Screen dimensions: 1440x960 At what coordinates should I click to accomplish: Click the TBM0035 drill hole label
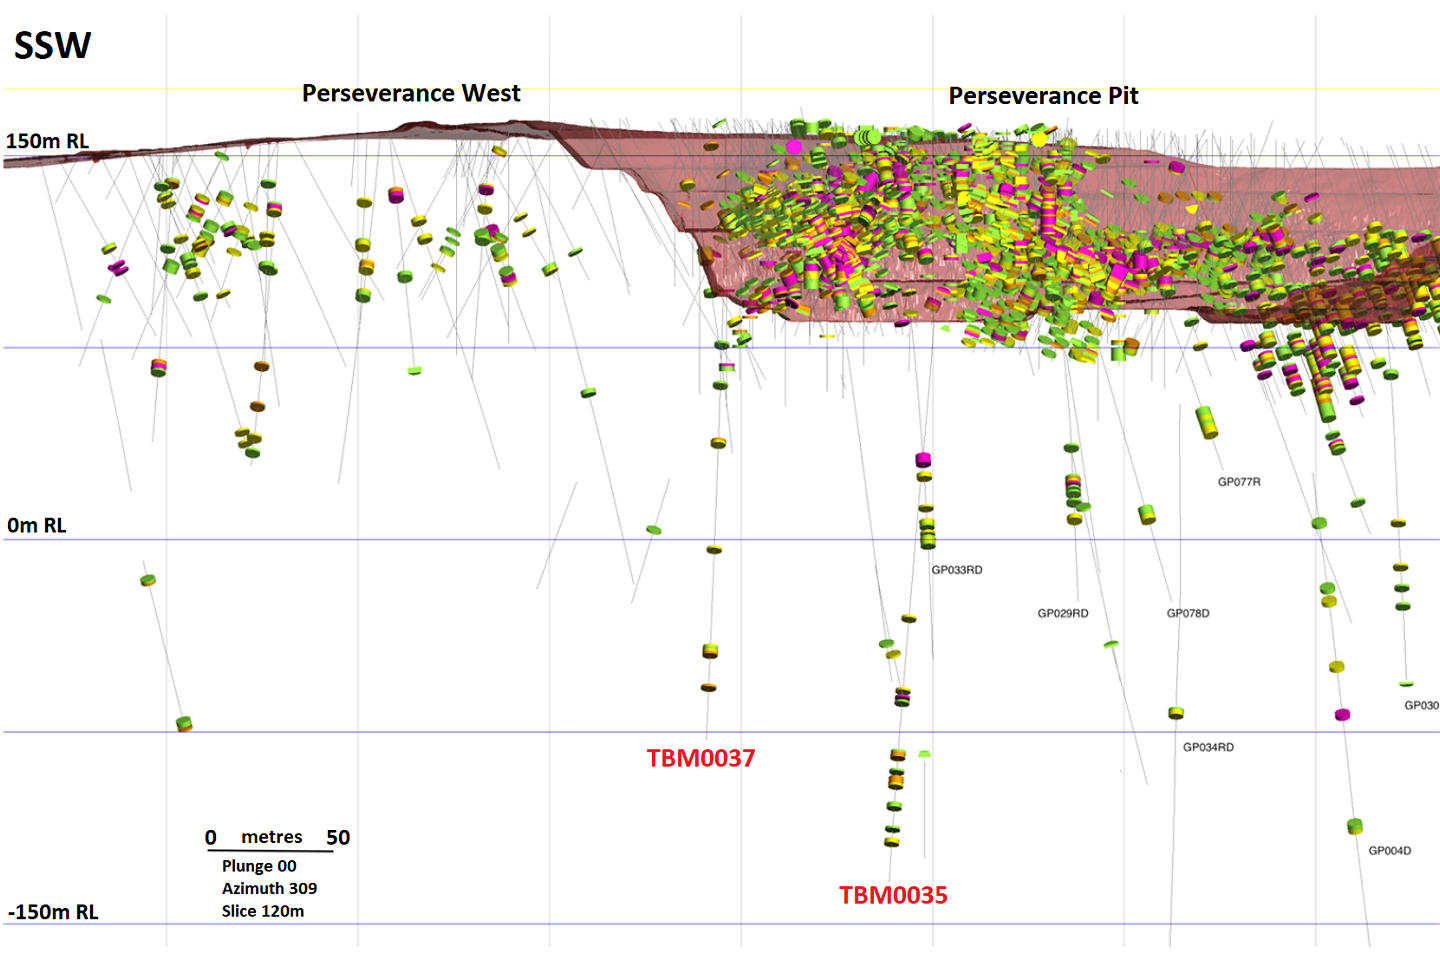click(x=892, y=895)
